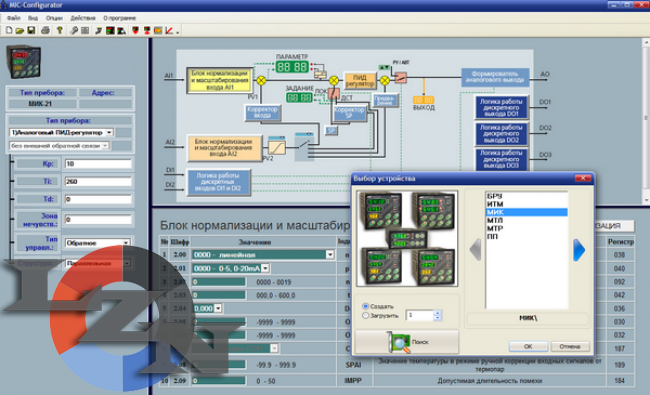Open the 'без внешней обратной связи' dropdown
Image resolution: width=650 pixels, height=395 pixels.
pyautogui.click(x=105, y=146)
